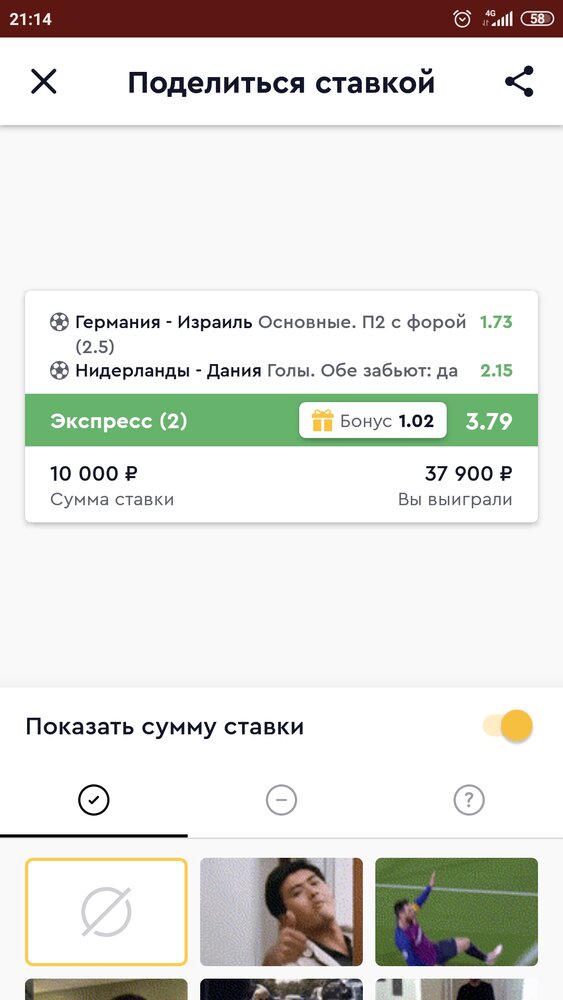Image resolution: width=563 pixels, height=1000 pixels.
Task: Tap soccer ball icon beside Нидерланды - Дания
Action: tap(59, 371)
